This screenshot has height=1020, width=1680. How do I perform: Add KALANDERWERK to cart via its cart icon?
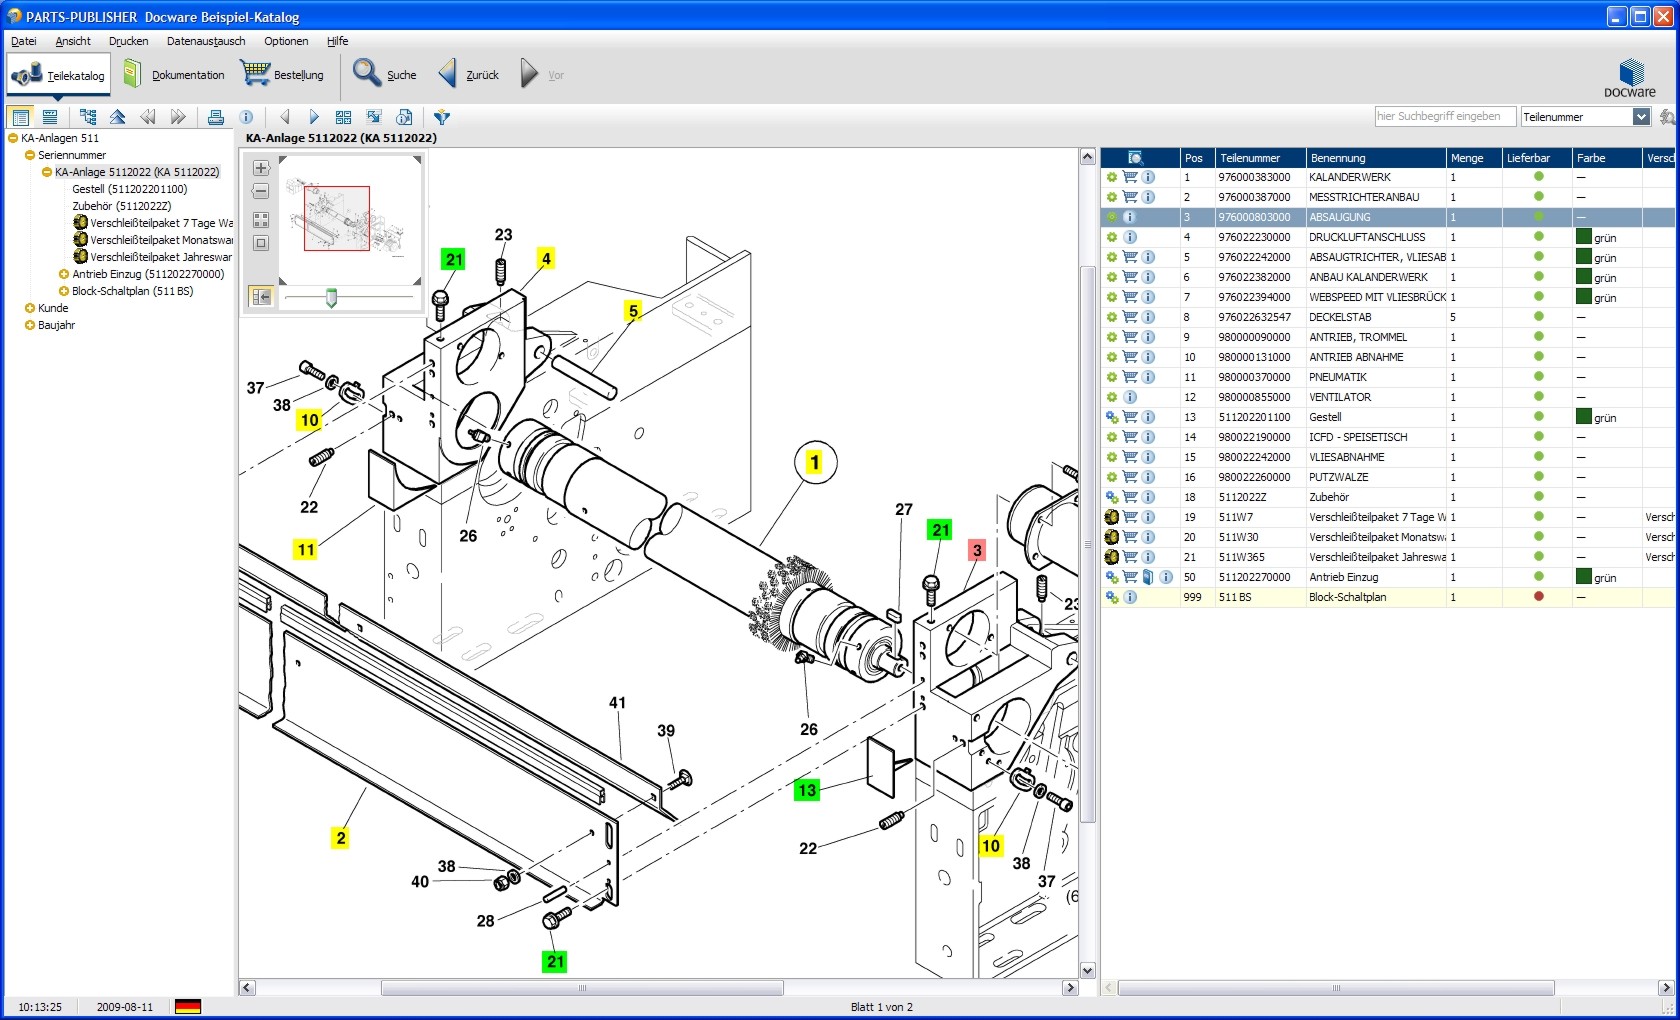tap(1130, 177)
